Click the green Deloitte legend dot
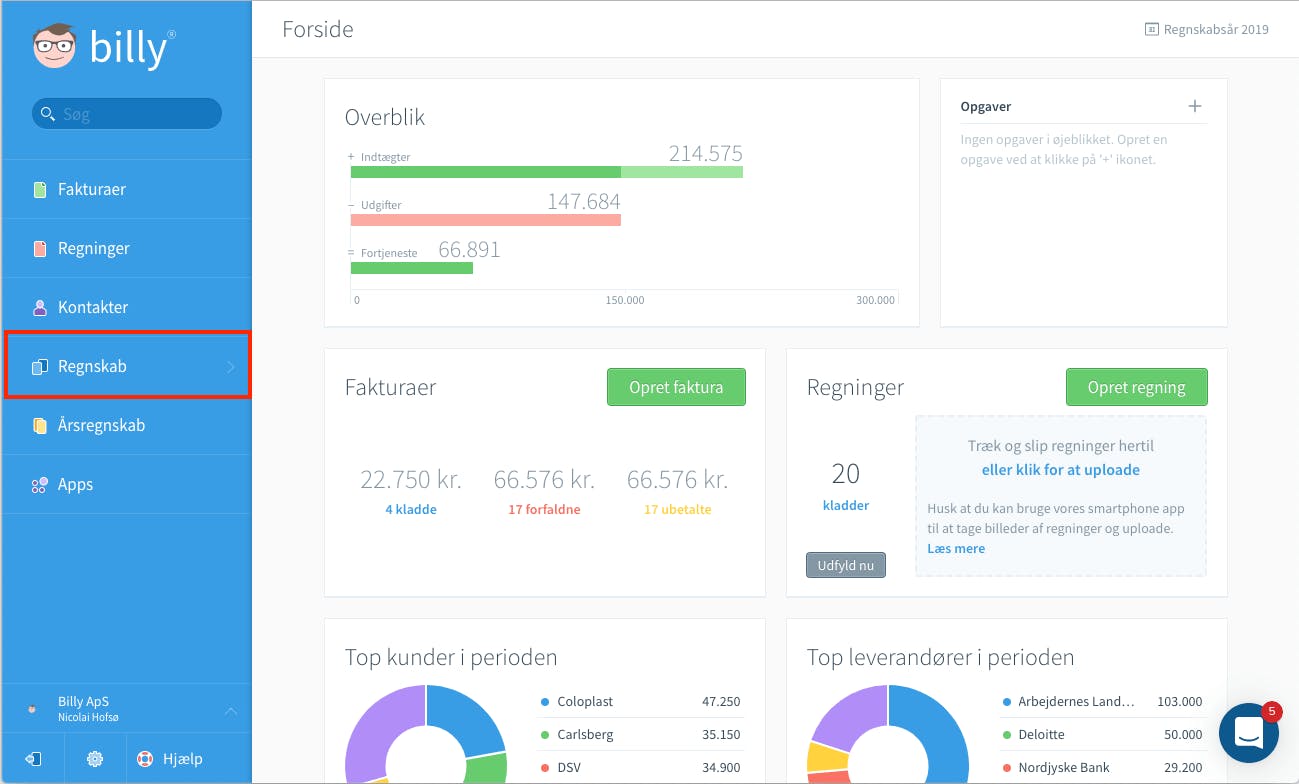 click(x=1007, y=735)
